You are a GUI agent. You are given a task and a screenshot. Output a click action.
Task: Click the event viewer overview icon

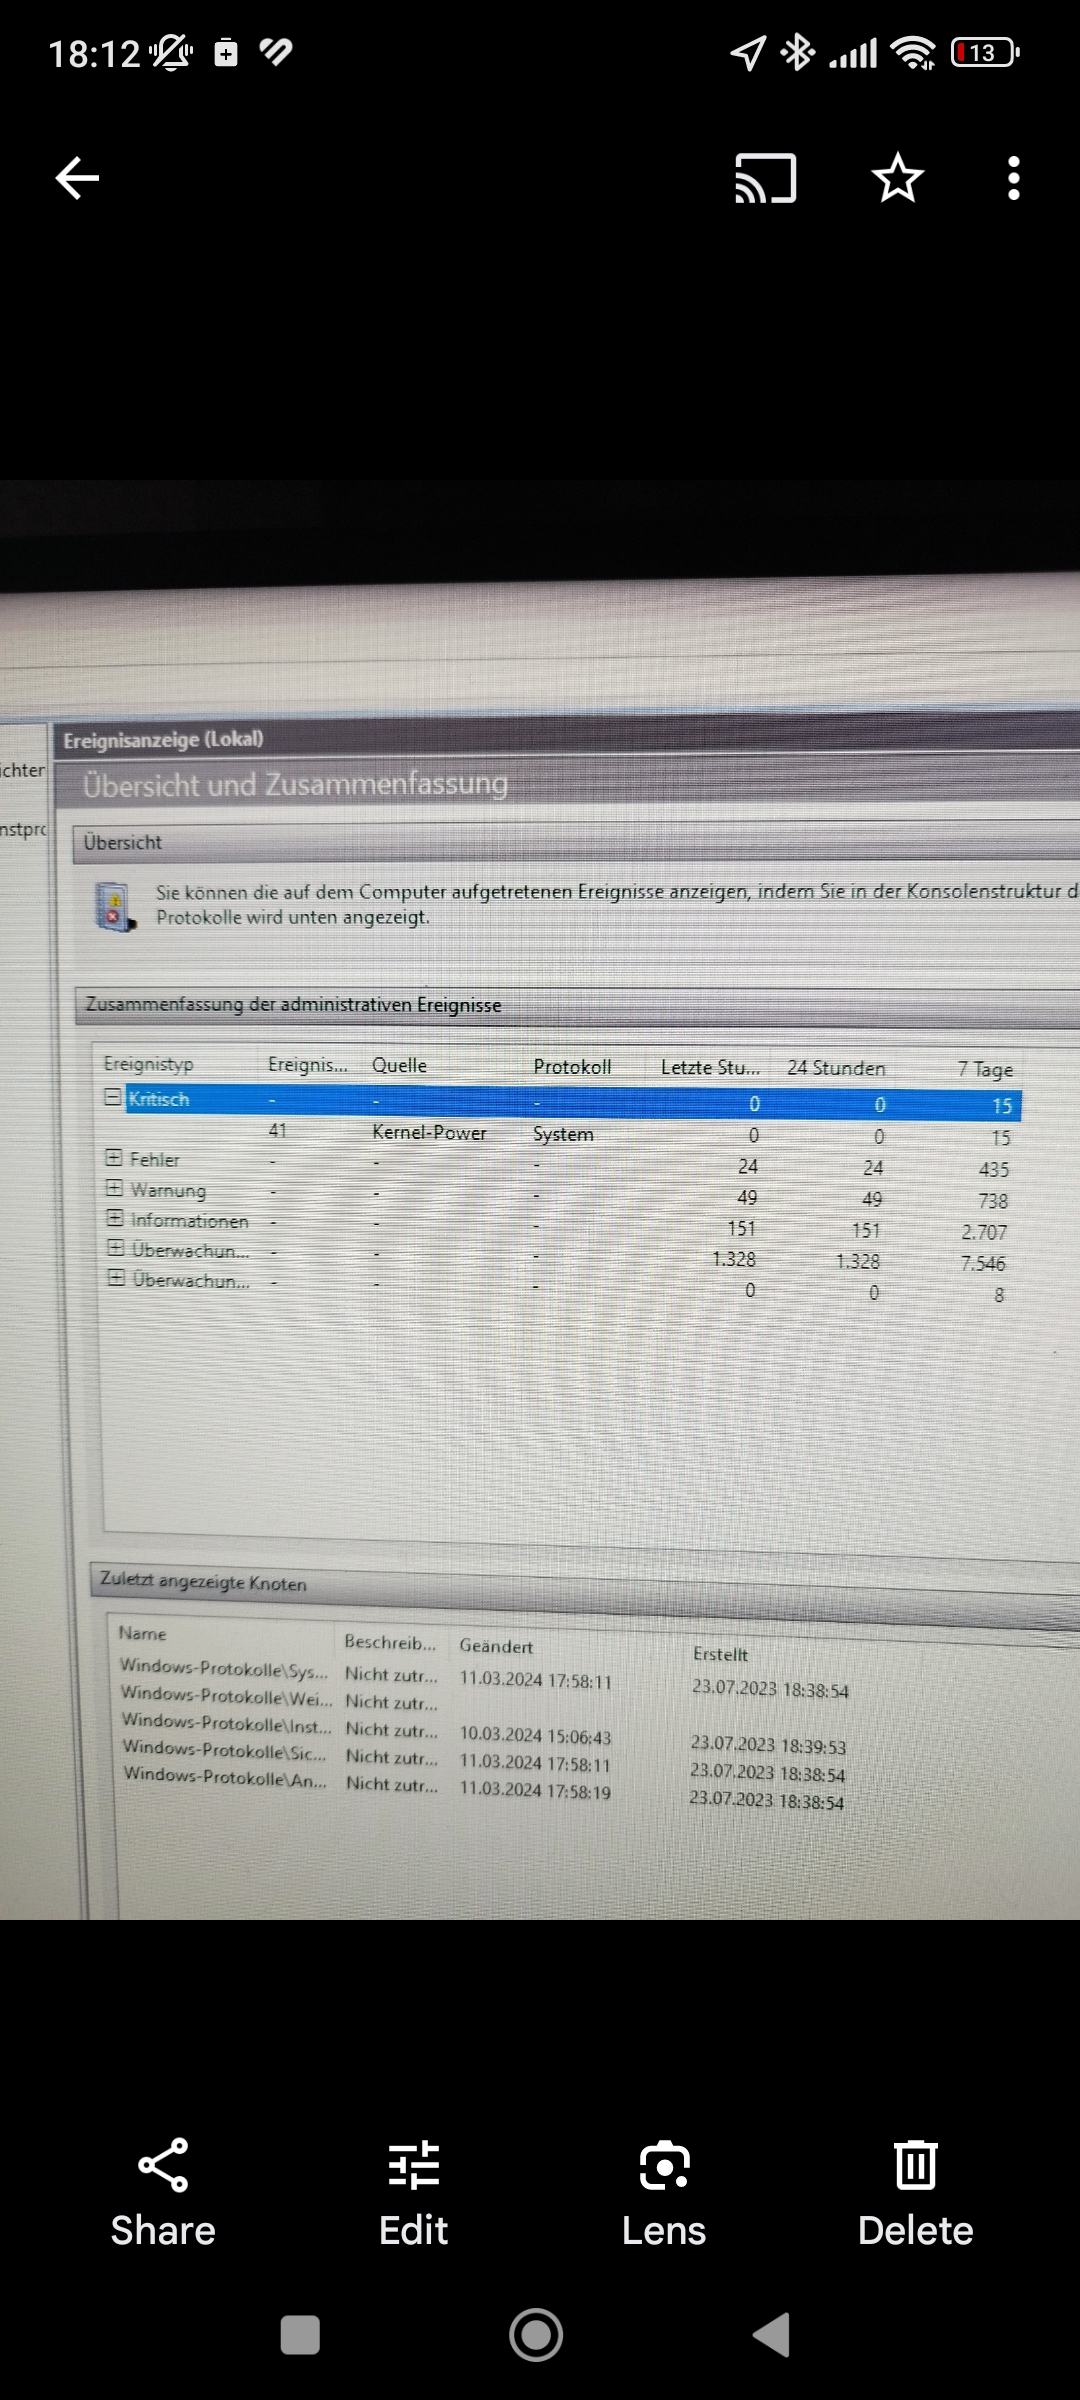tap(115, 906)
